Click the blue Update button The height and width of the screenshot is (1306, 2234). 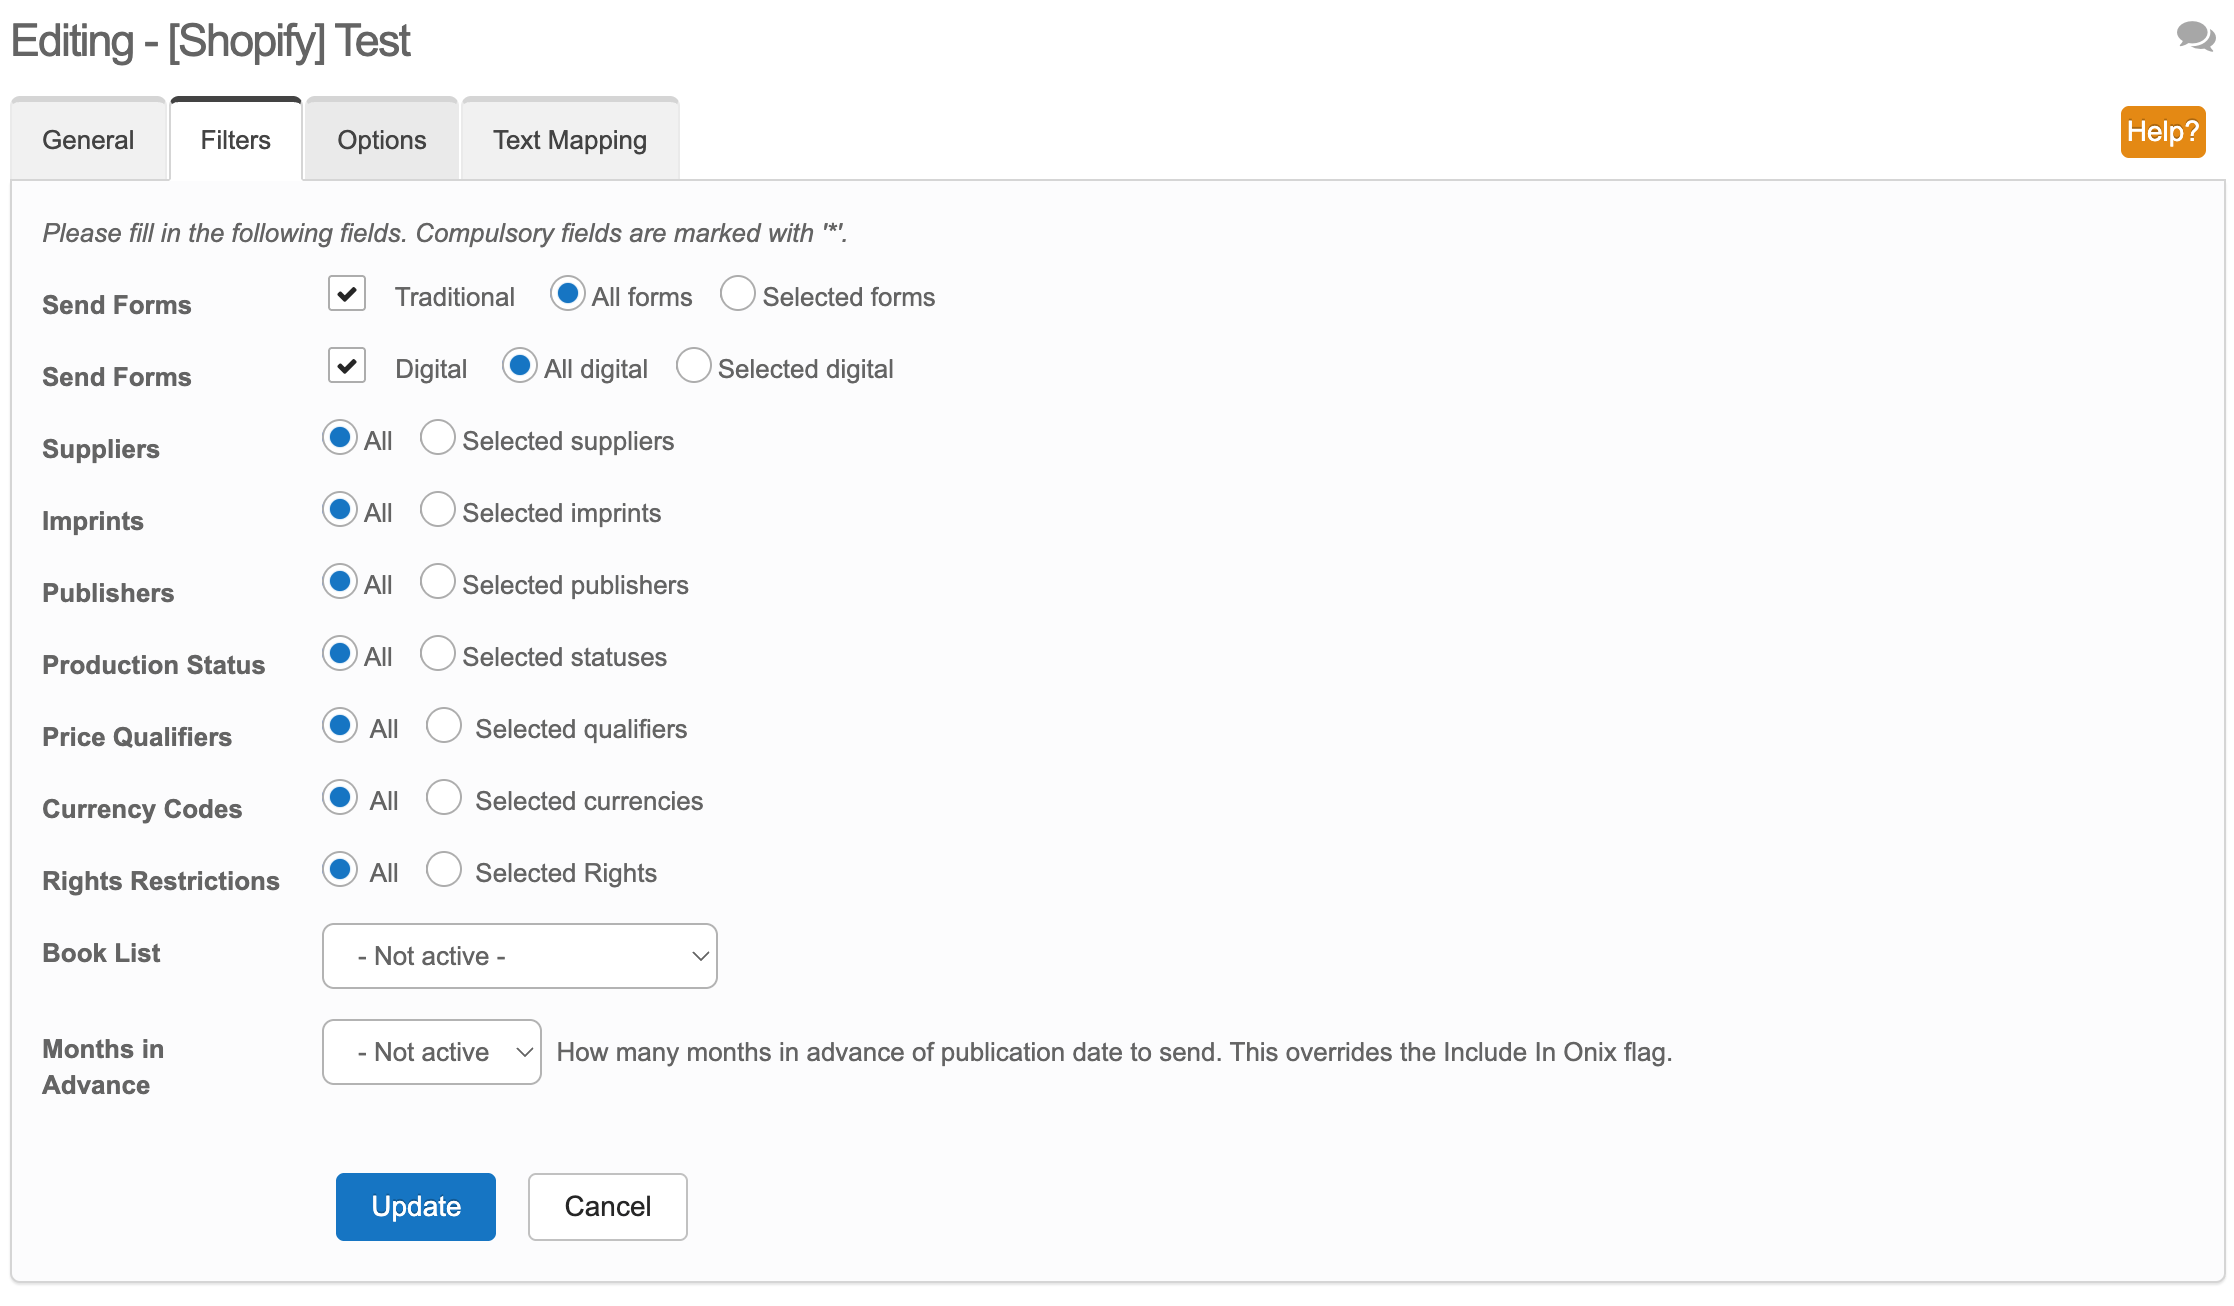(416, 1207)
